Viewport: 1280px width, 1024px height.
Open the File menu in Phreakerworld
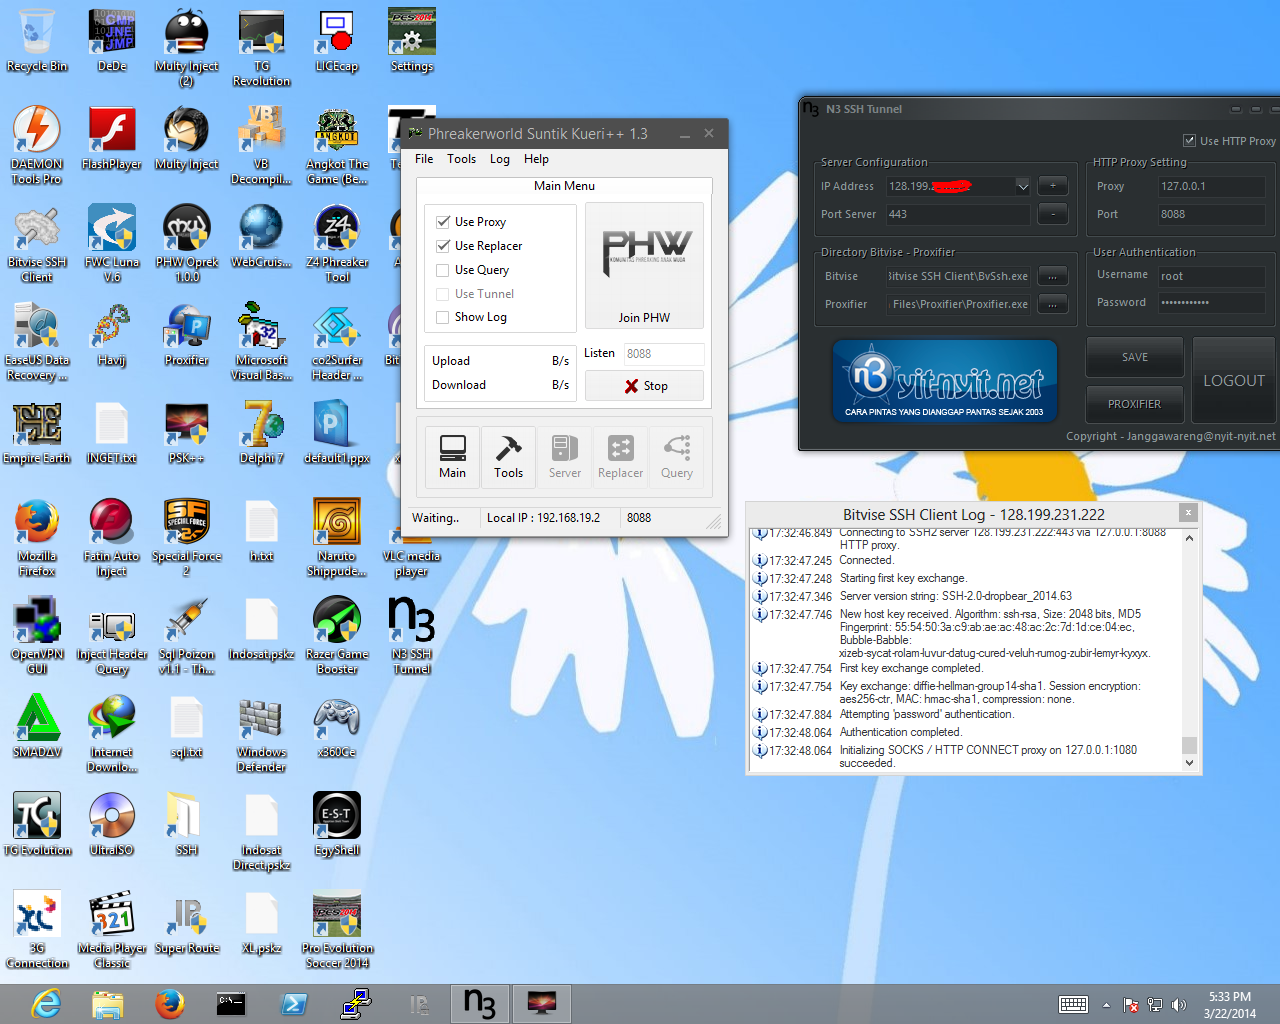pos(424,159)
